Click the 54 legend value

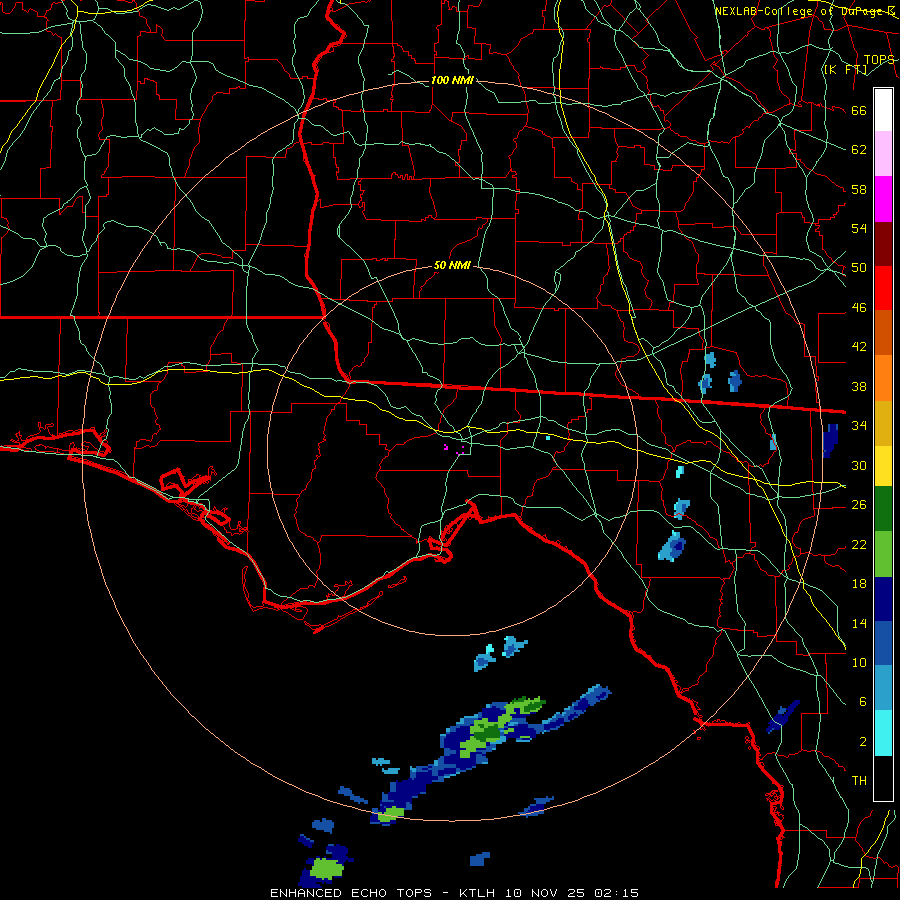coord(859,228)
